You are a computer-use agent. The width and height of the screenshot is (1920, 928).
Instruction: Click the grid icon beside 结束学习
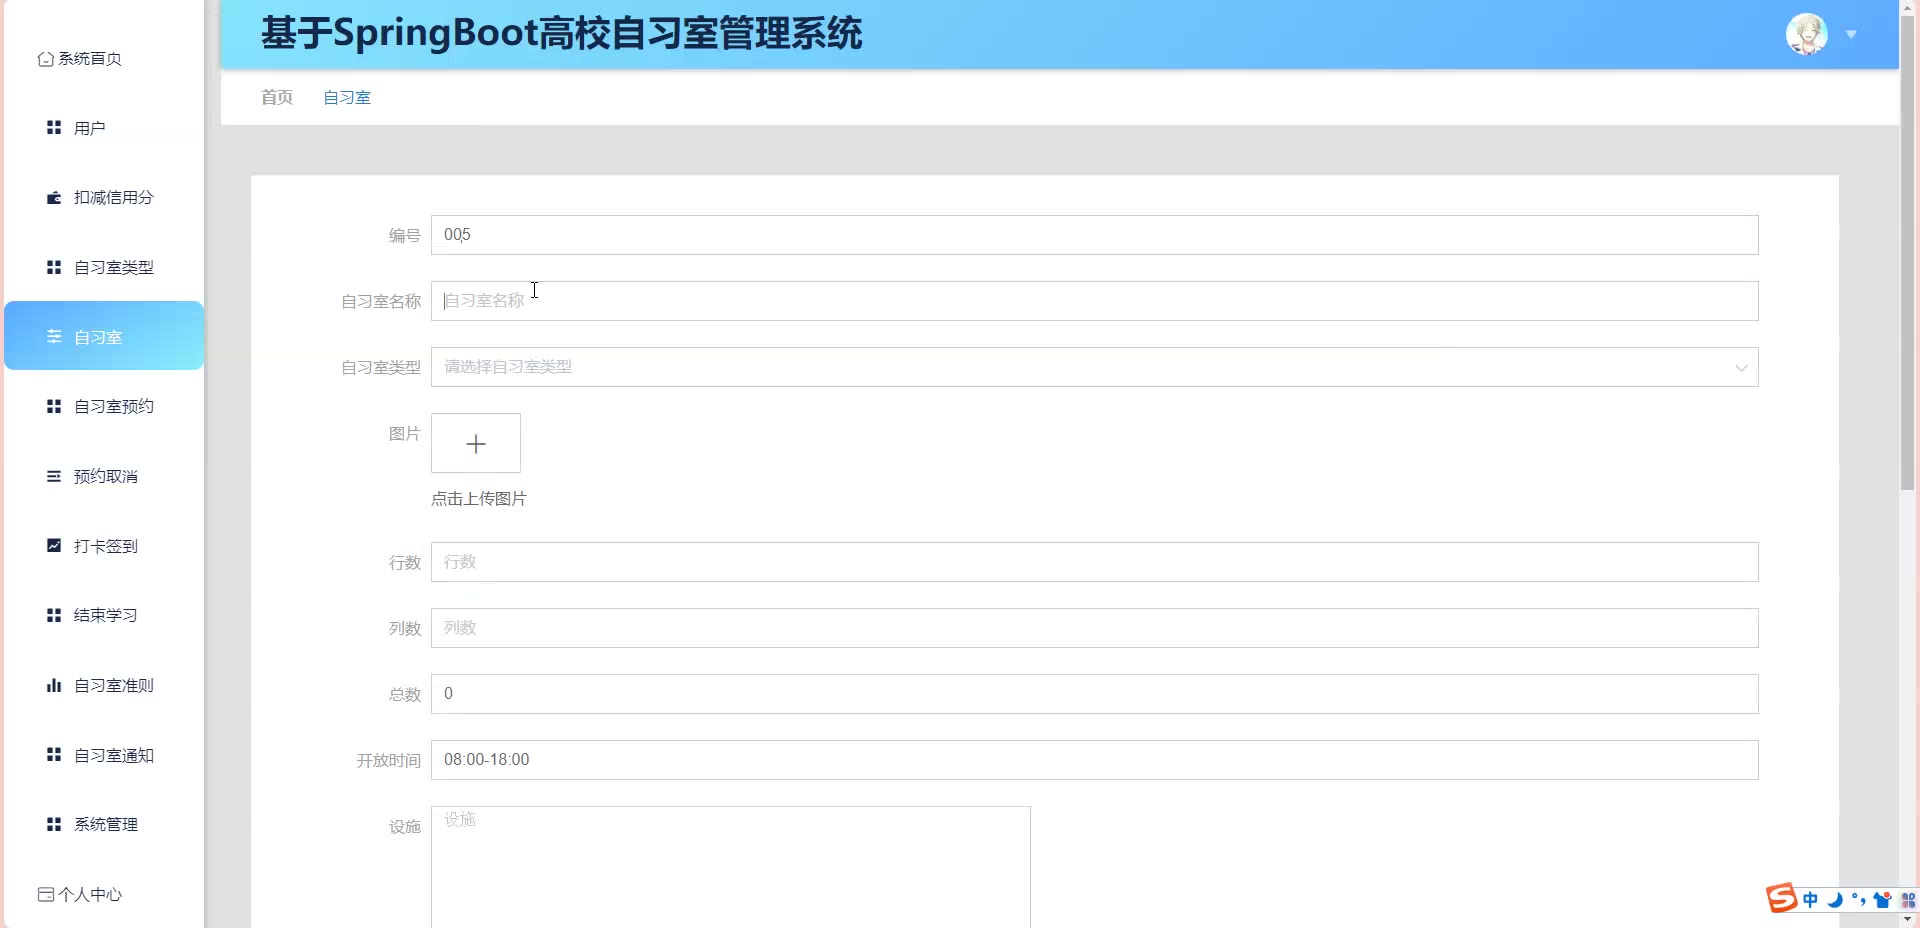(x=54, y=615)
